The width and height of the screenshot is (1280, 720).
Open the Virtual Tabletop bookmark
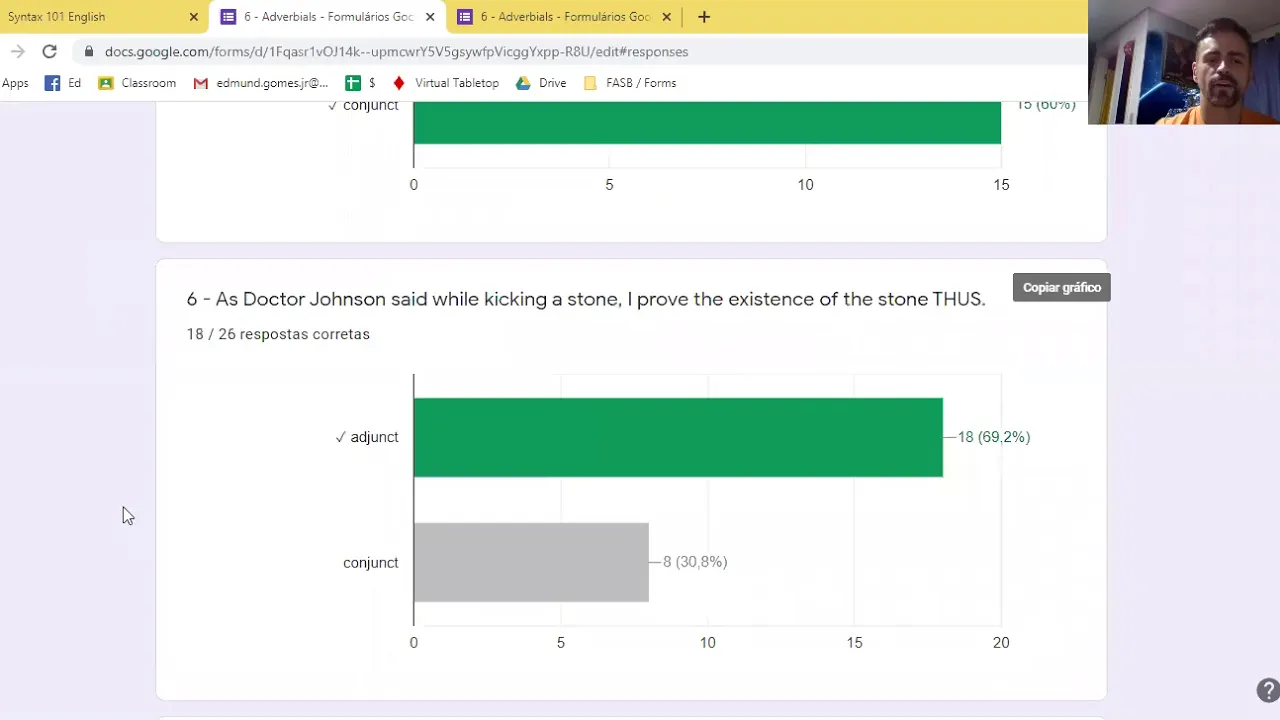445,83
